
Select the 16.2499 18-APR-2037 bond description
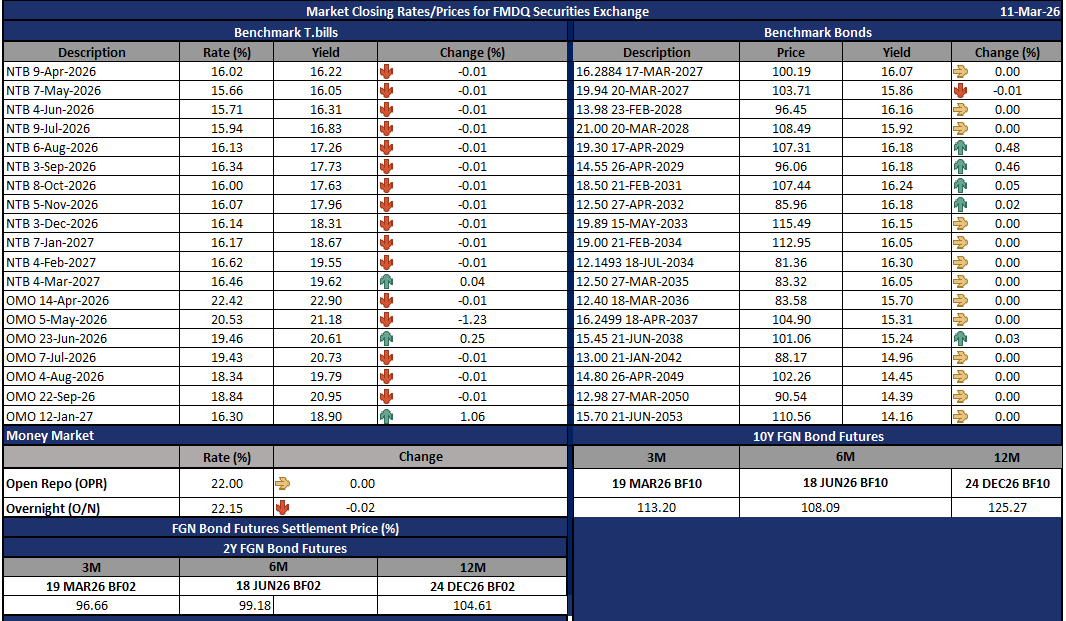click(656, 320)
